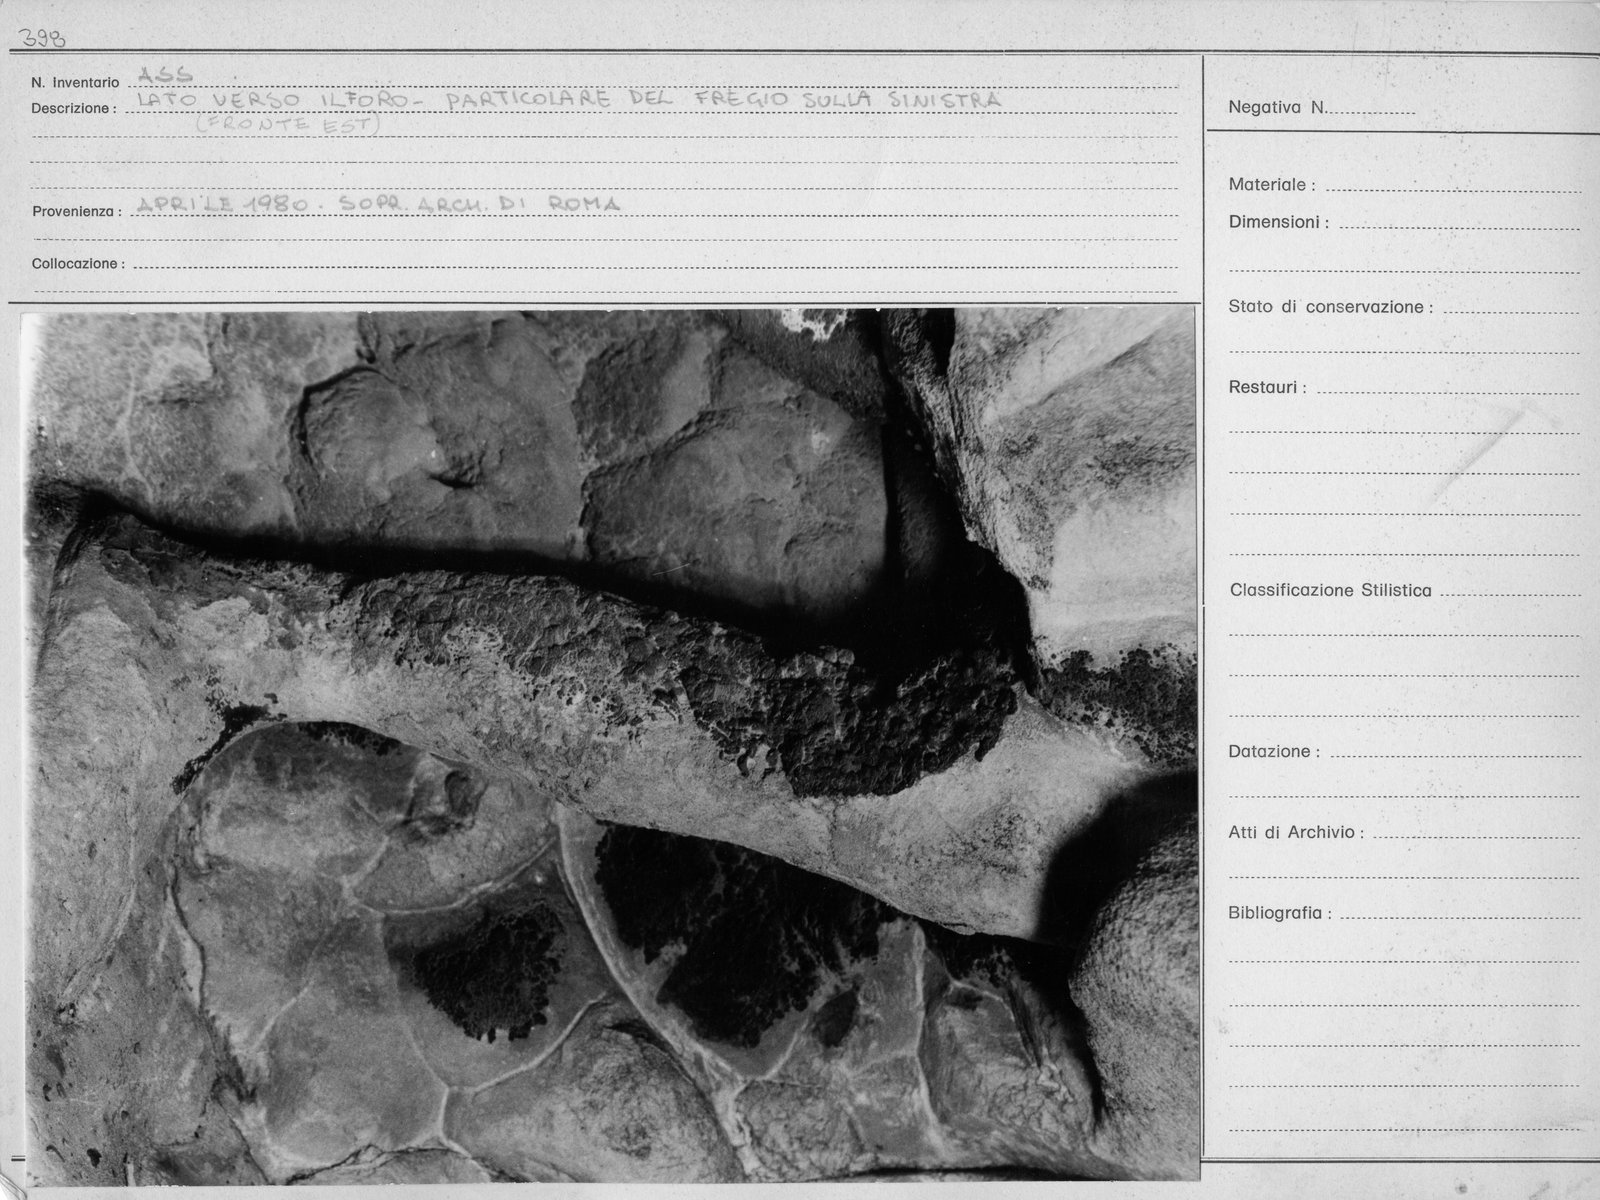Click the handwritten note '(FRONTE EST)'

click(289, 125)
